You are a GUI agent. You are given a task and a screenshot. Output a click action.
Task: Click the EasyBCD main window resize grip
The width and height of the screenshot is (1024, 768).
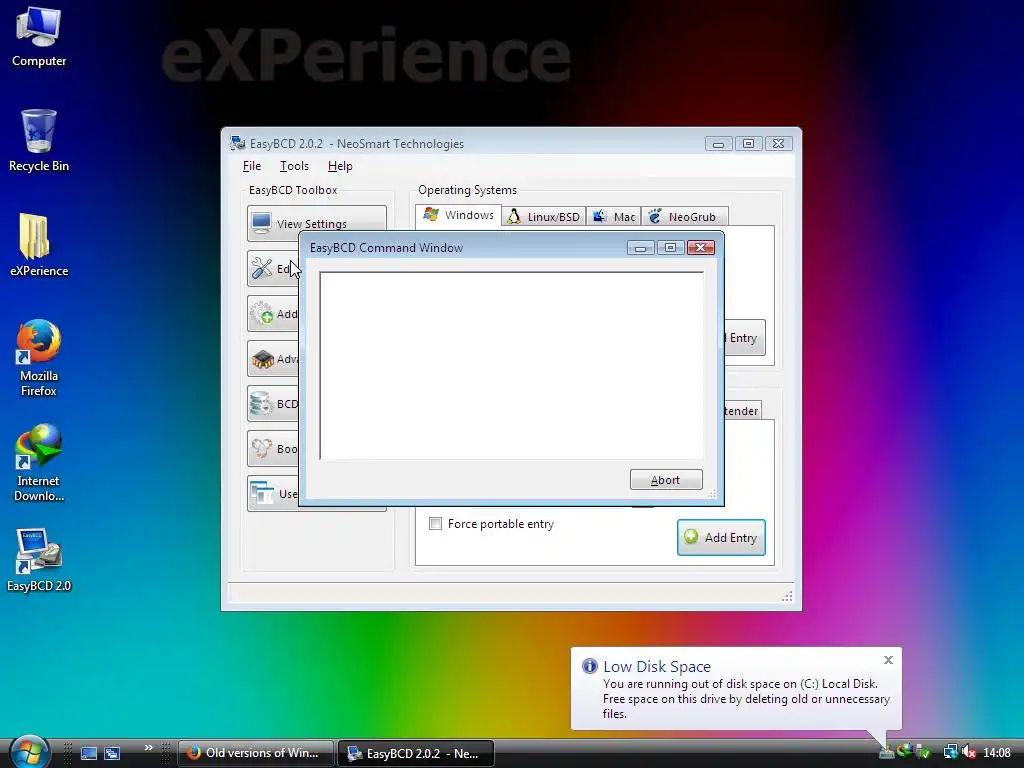pyautogui.click(x=787, y=596)
